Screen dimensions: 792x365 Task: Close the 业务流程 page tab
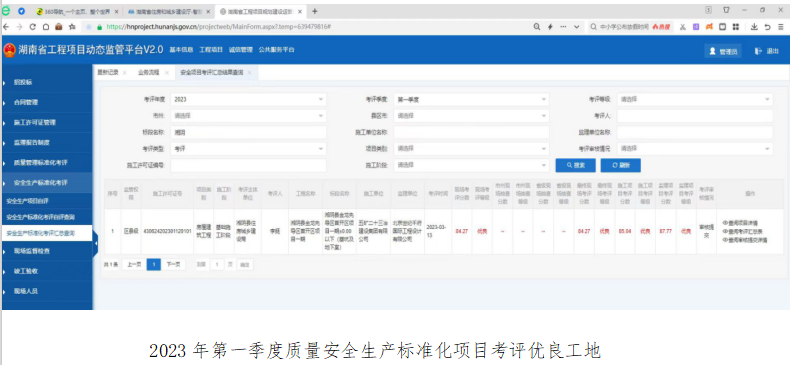(x=167, y=73)
